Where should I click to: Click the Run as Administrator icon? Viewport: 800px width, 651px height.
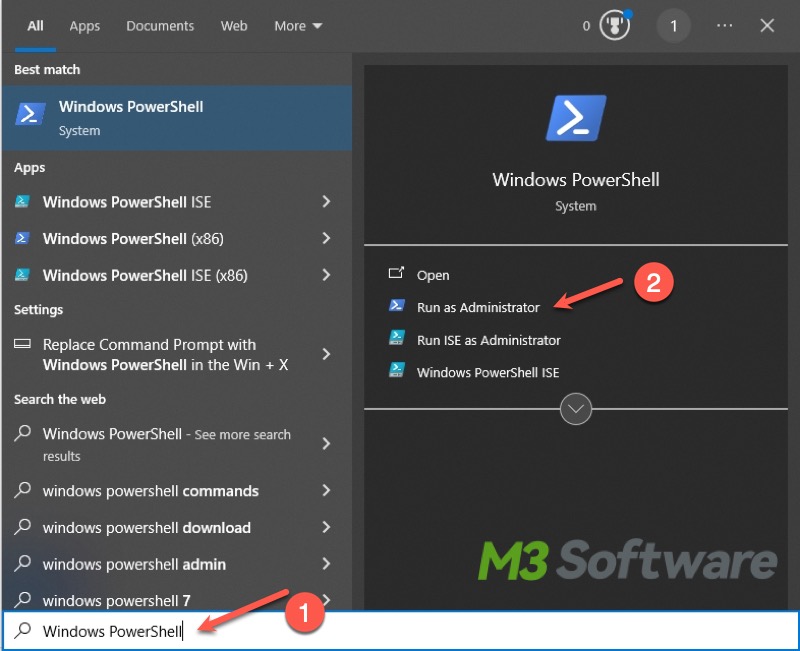[396, 306]
